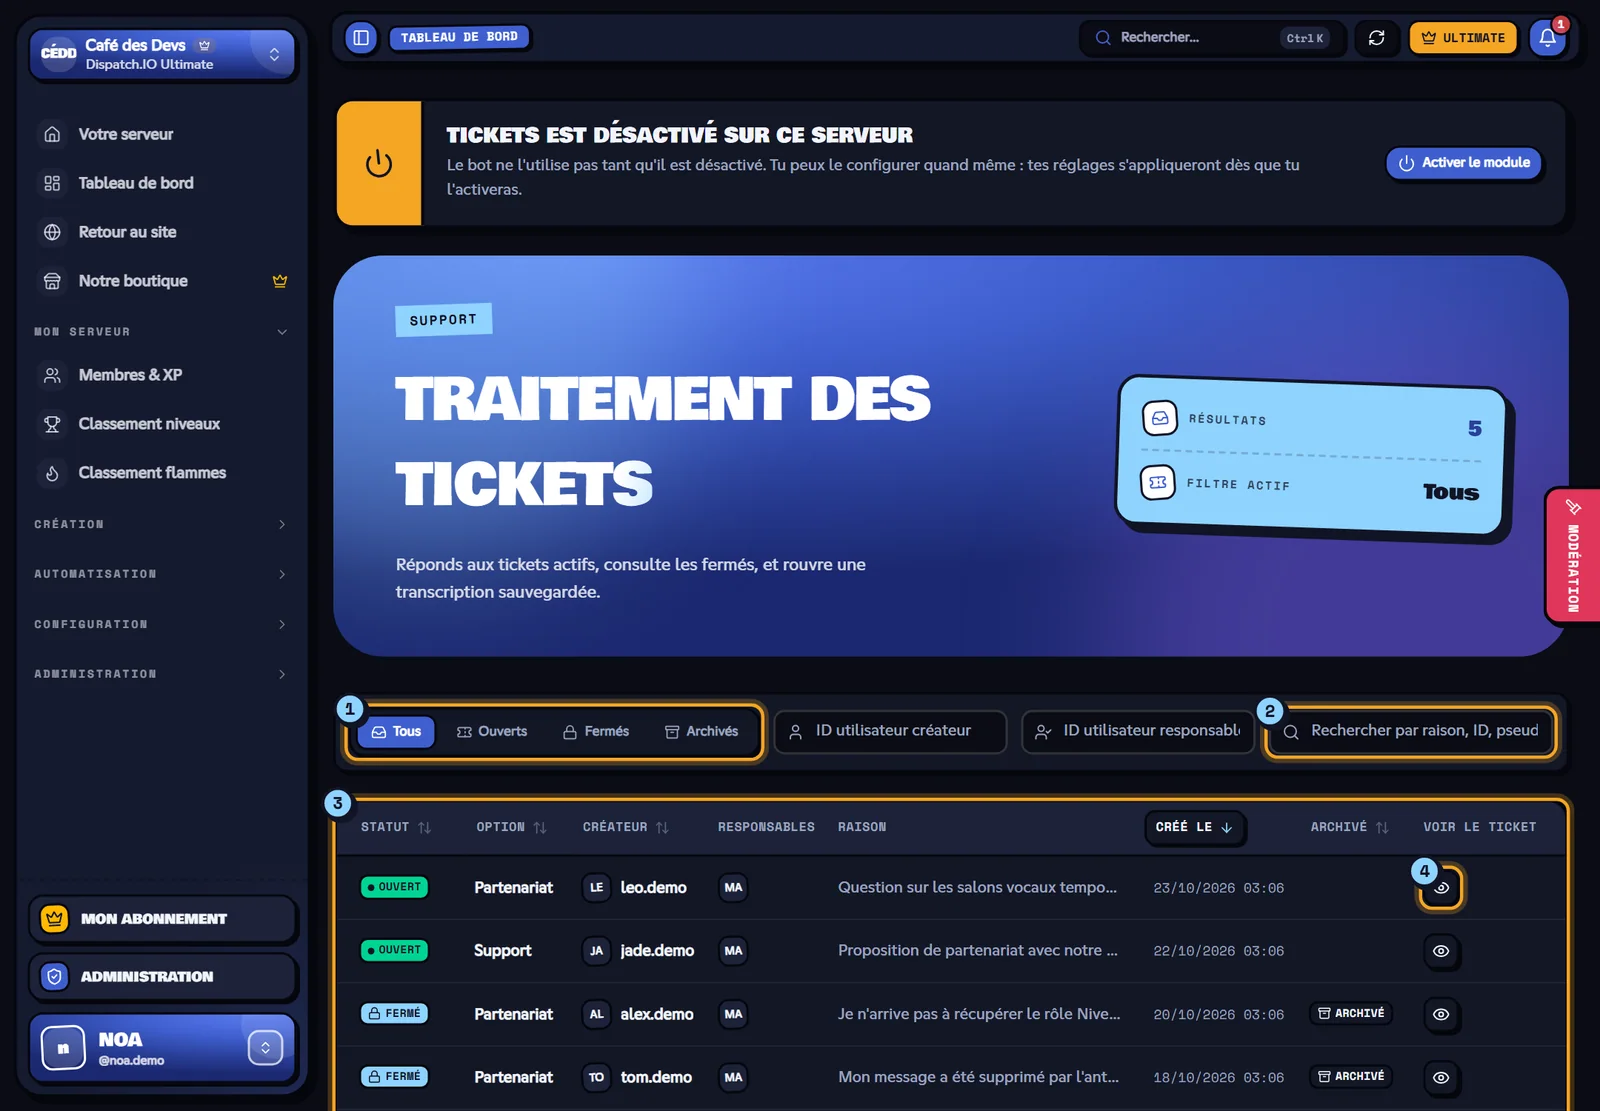This screenshot has width=1600, height=1111.
Task: Click Mon abonnement button
Action: click(162, 919)
